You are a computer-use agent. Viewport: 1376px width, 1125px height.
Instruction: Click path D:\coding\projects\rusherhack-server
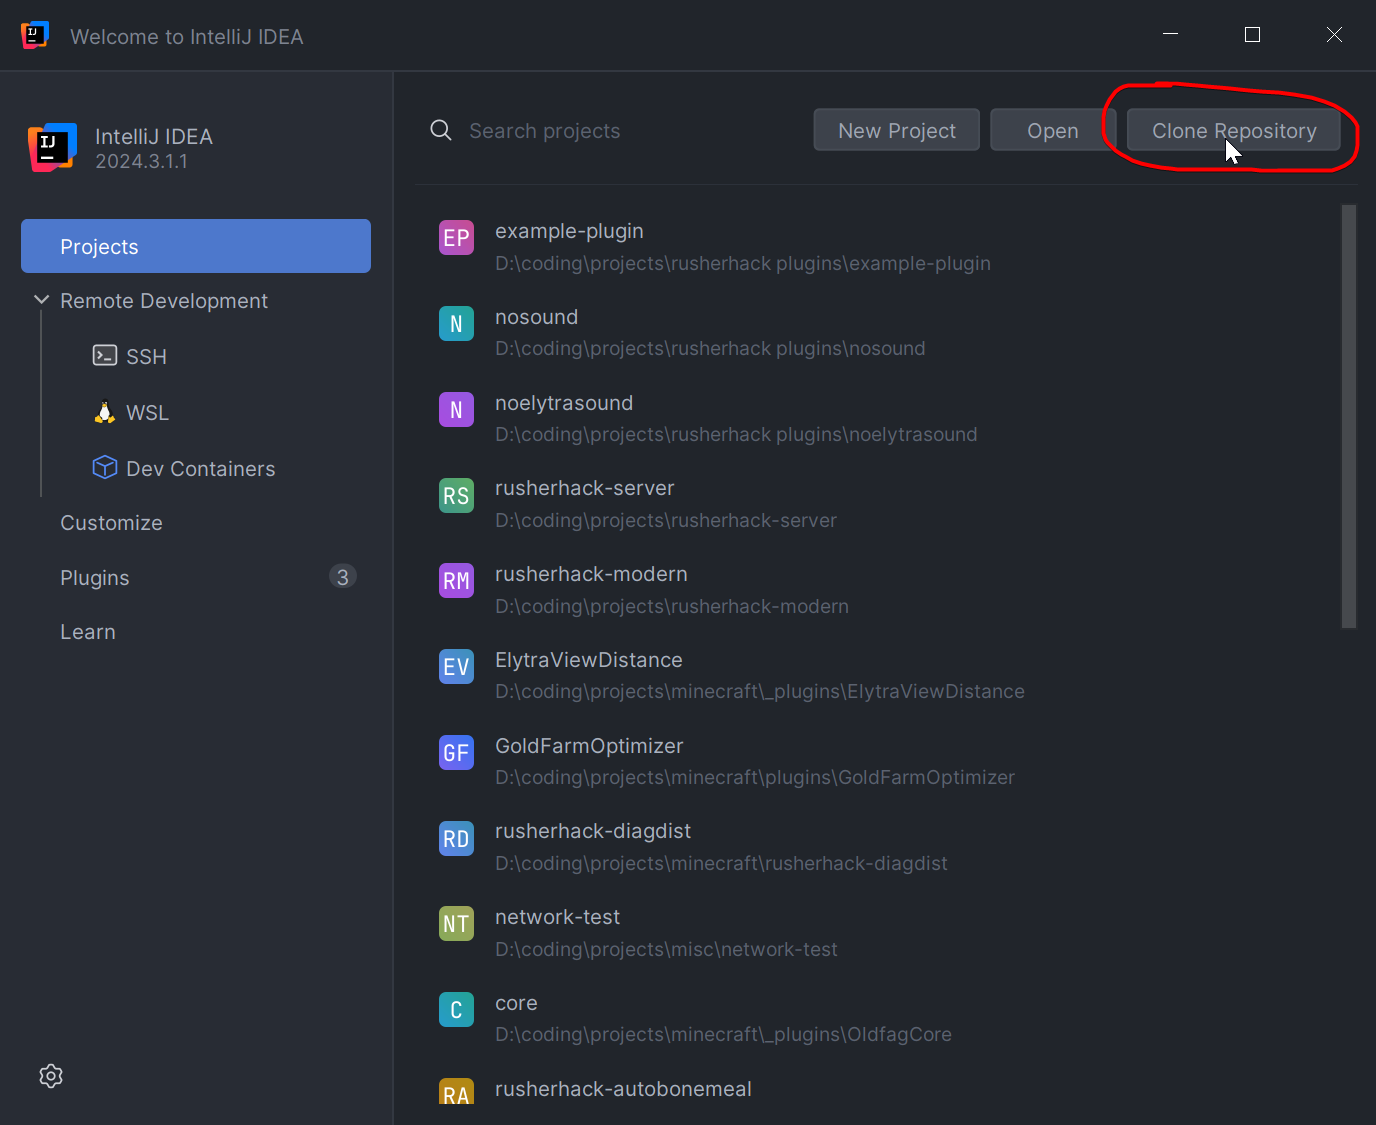666,520
